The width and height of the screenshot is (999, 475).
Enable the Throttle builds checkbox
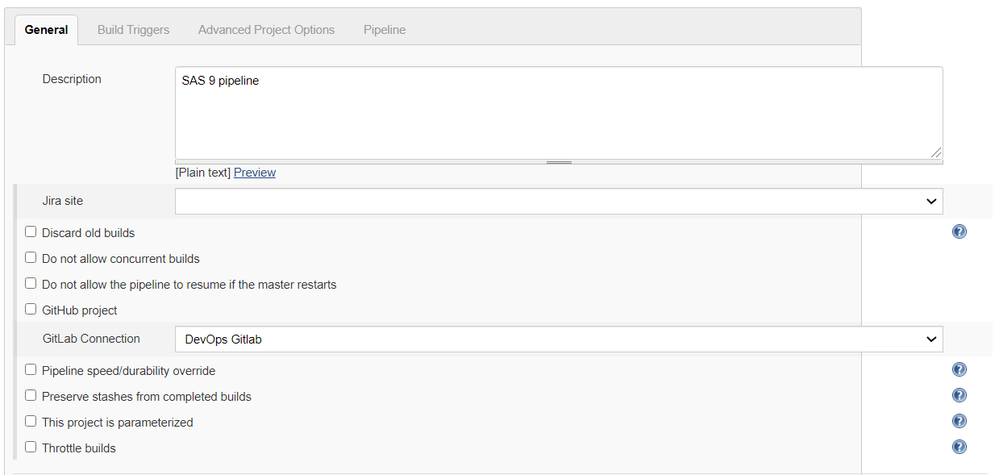pos(31,447)
